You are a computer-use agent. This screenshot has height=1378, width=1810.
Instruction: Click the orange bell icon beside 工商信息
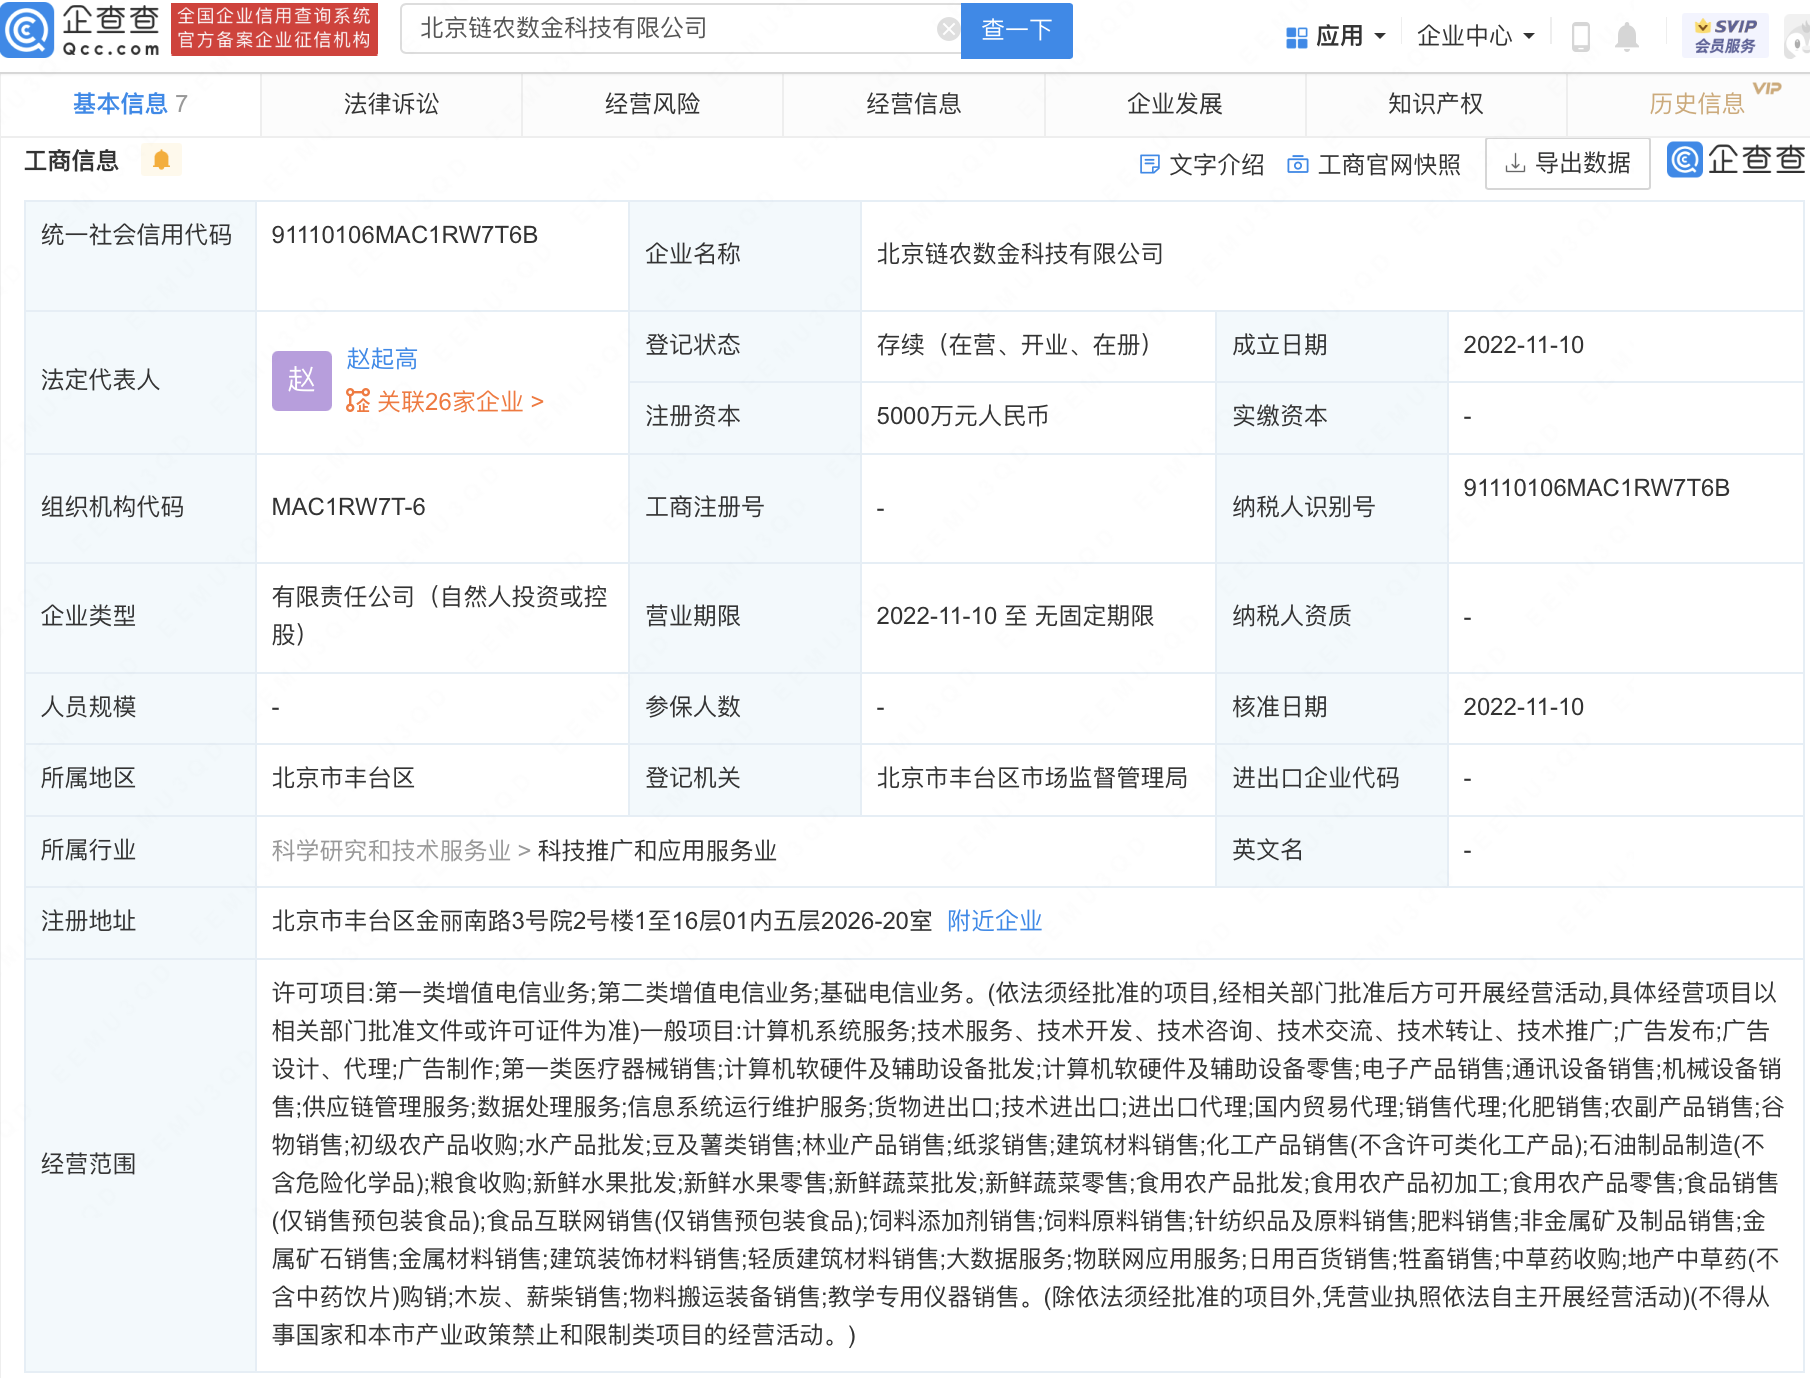[161, 160]
